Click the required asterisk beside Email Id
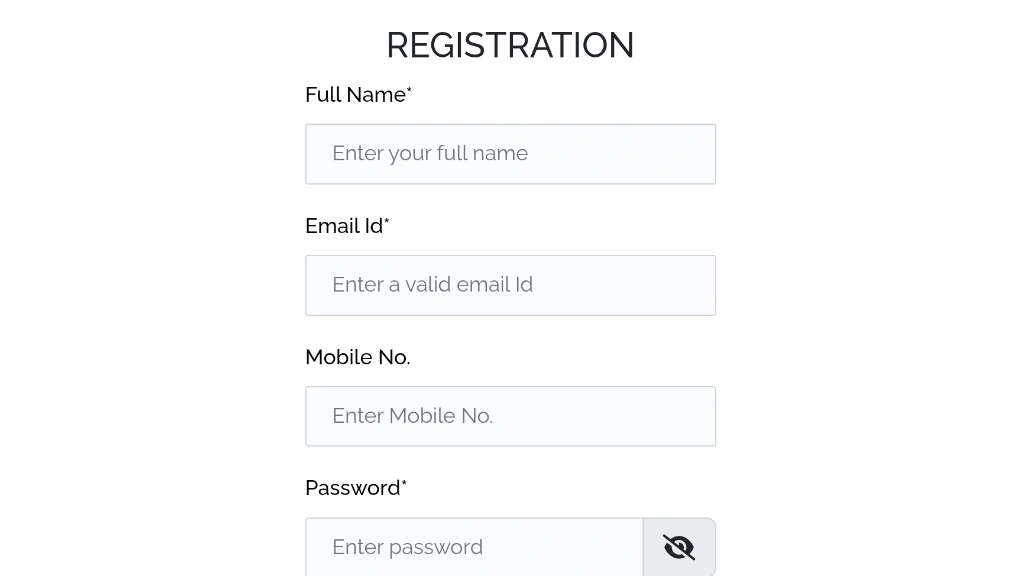Screen dimensions: 1024x576 [x=387, y=221]
